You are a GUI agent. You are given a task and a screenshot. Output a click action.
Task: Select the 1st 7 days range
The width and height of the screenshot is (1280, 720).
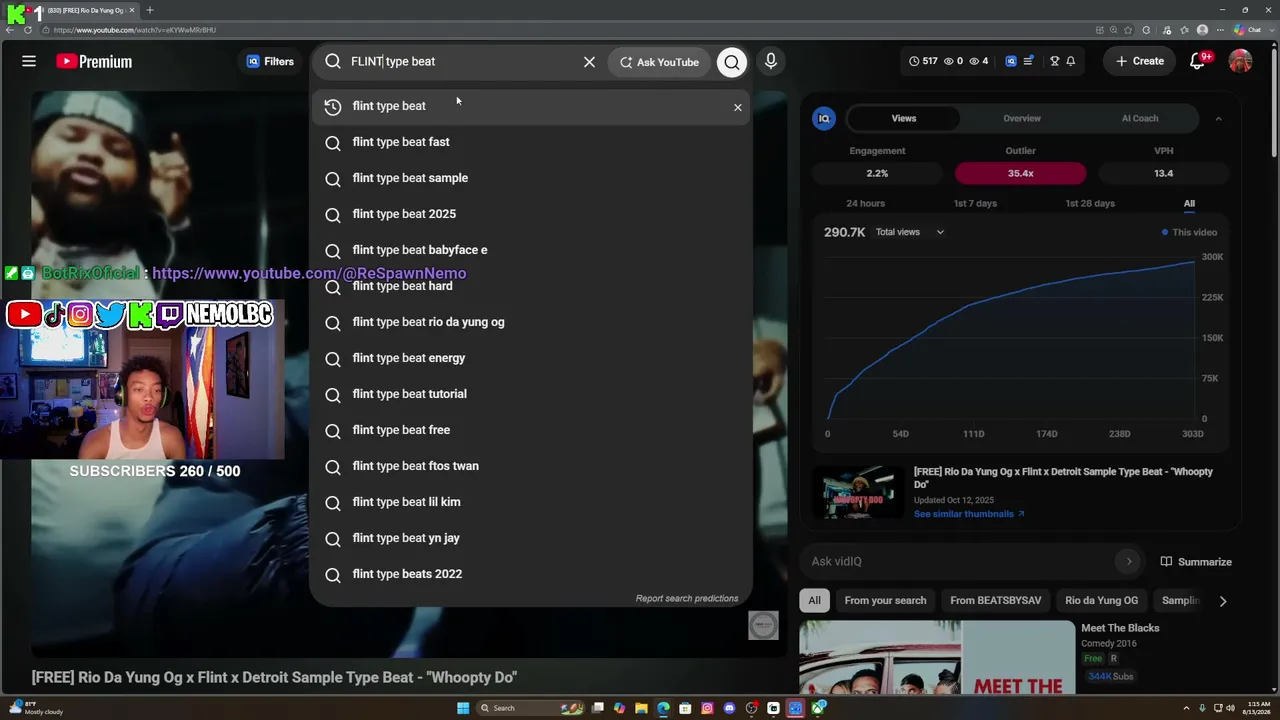(x=975, y=203)
